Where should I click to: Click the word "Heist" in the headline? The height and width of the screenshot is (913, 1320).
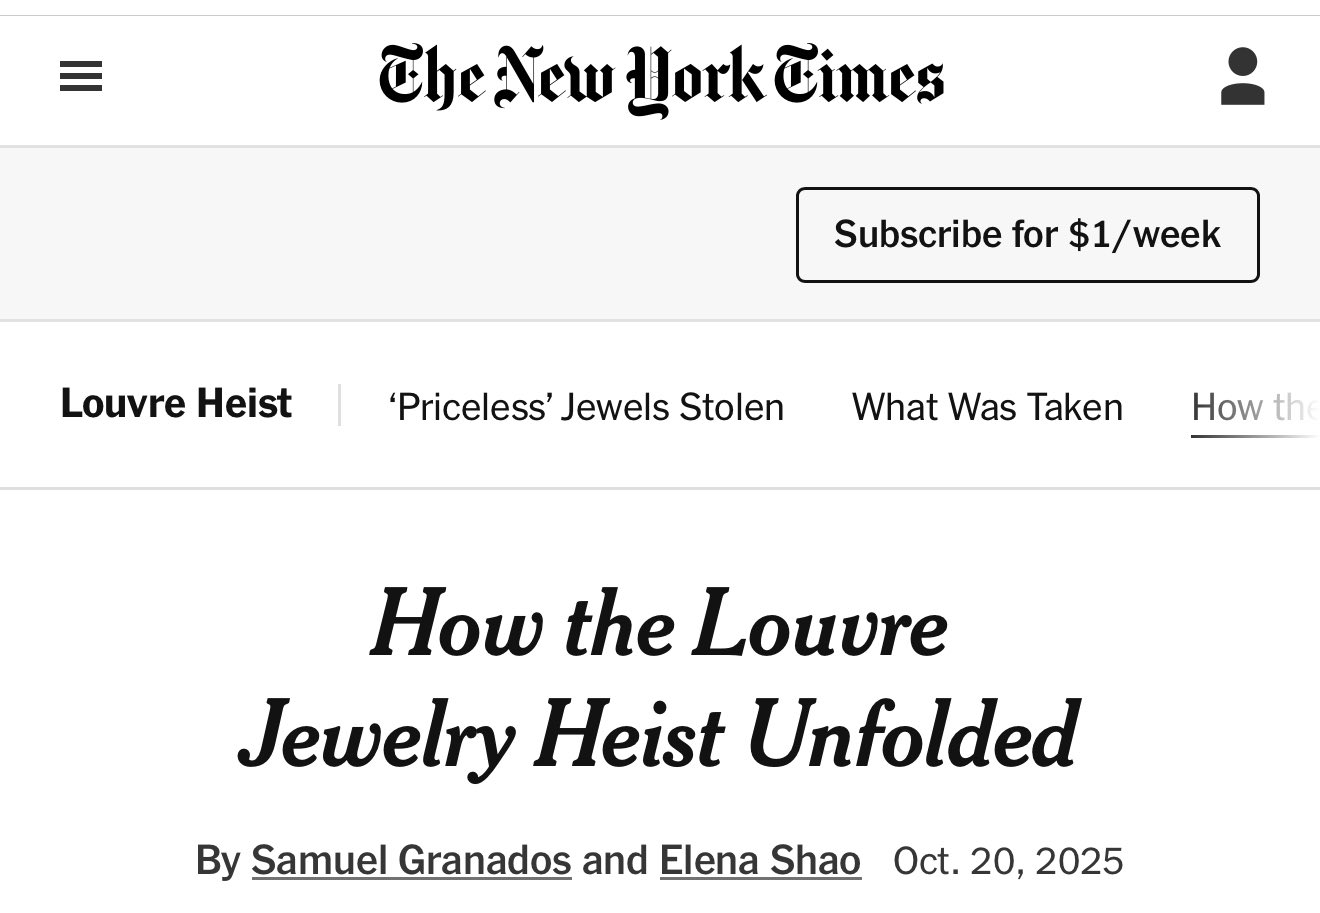point(629,737)
